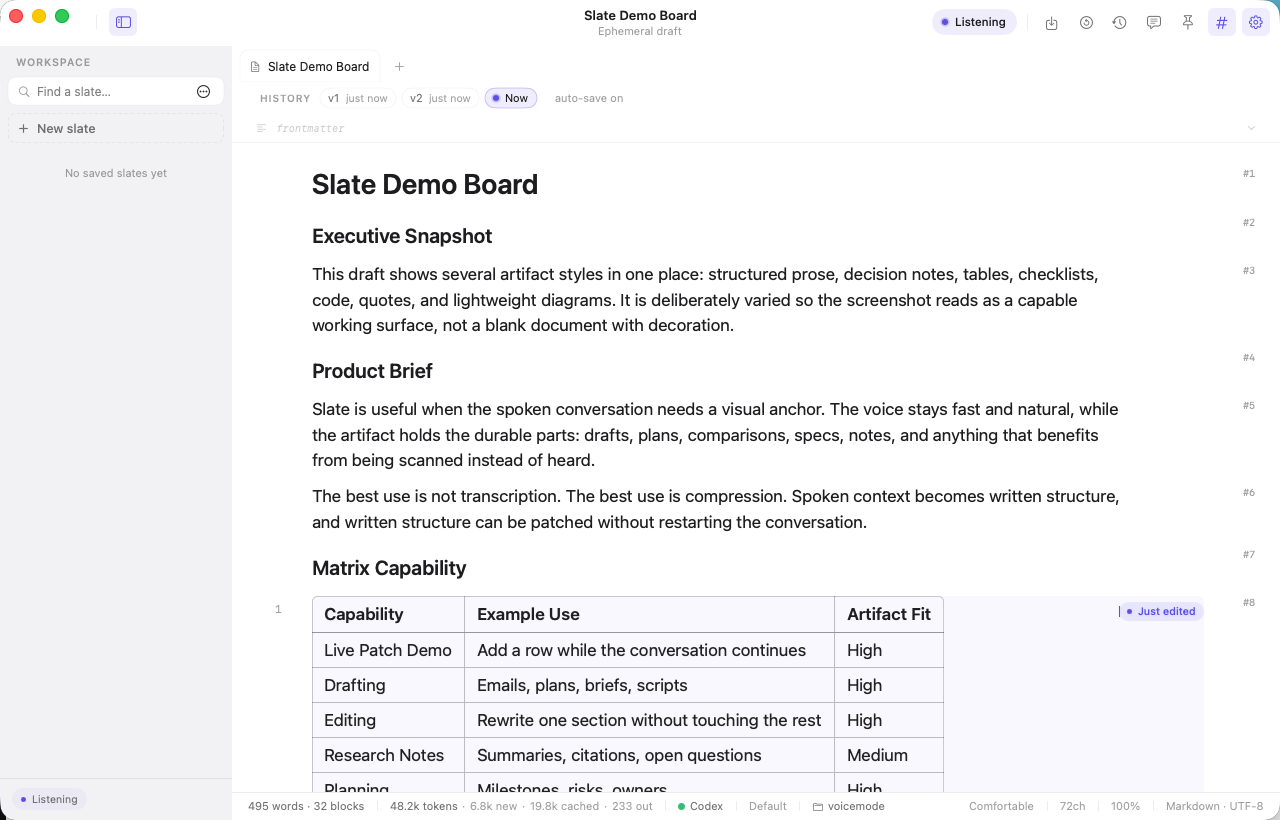This screenshot has width=1280, height=820.
Task: Click the voicemode folder entry
Action: point(848,806)
